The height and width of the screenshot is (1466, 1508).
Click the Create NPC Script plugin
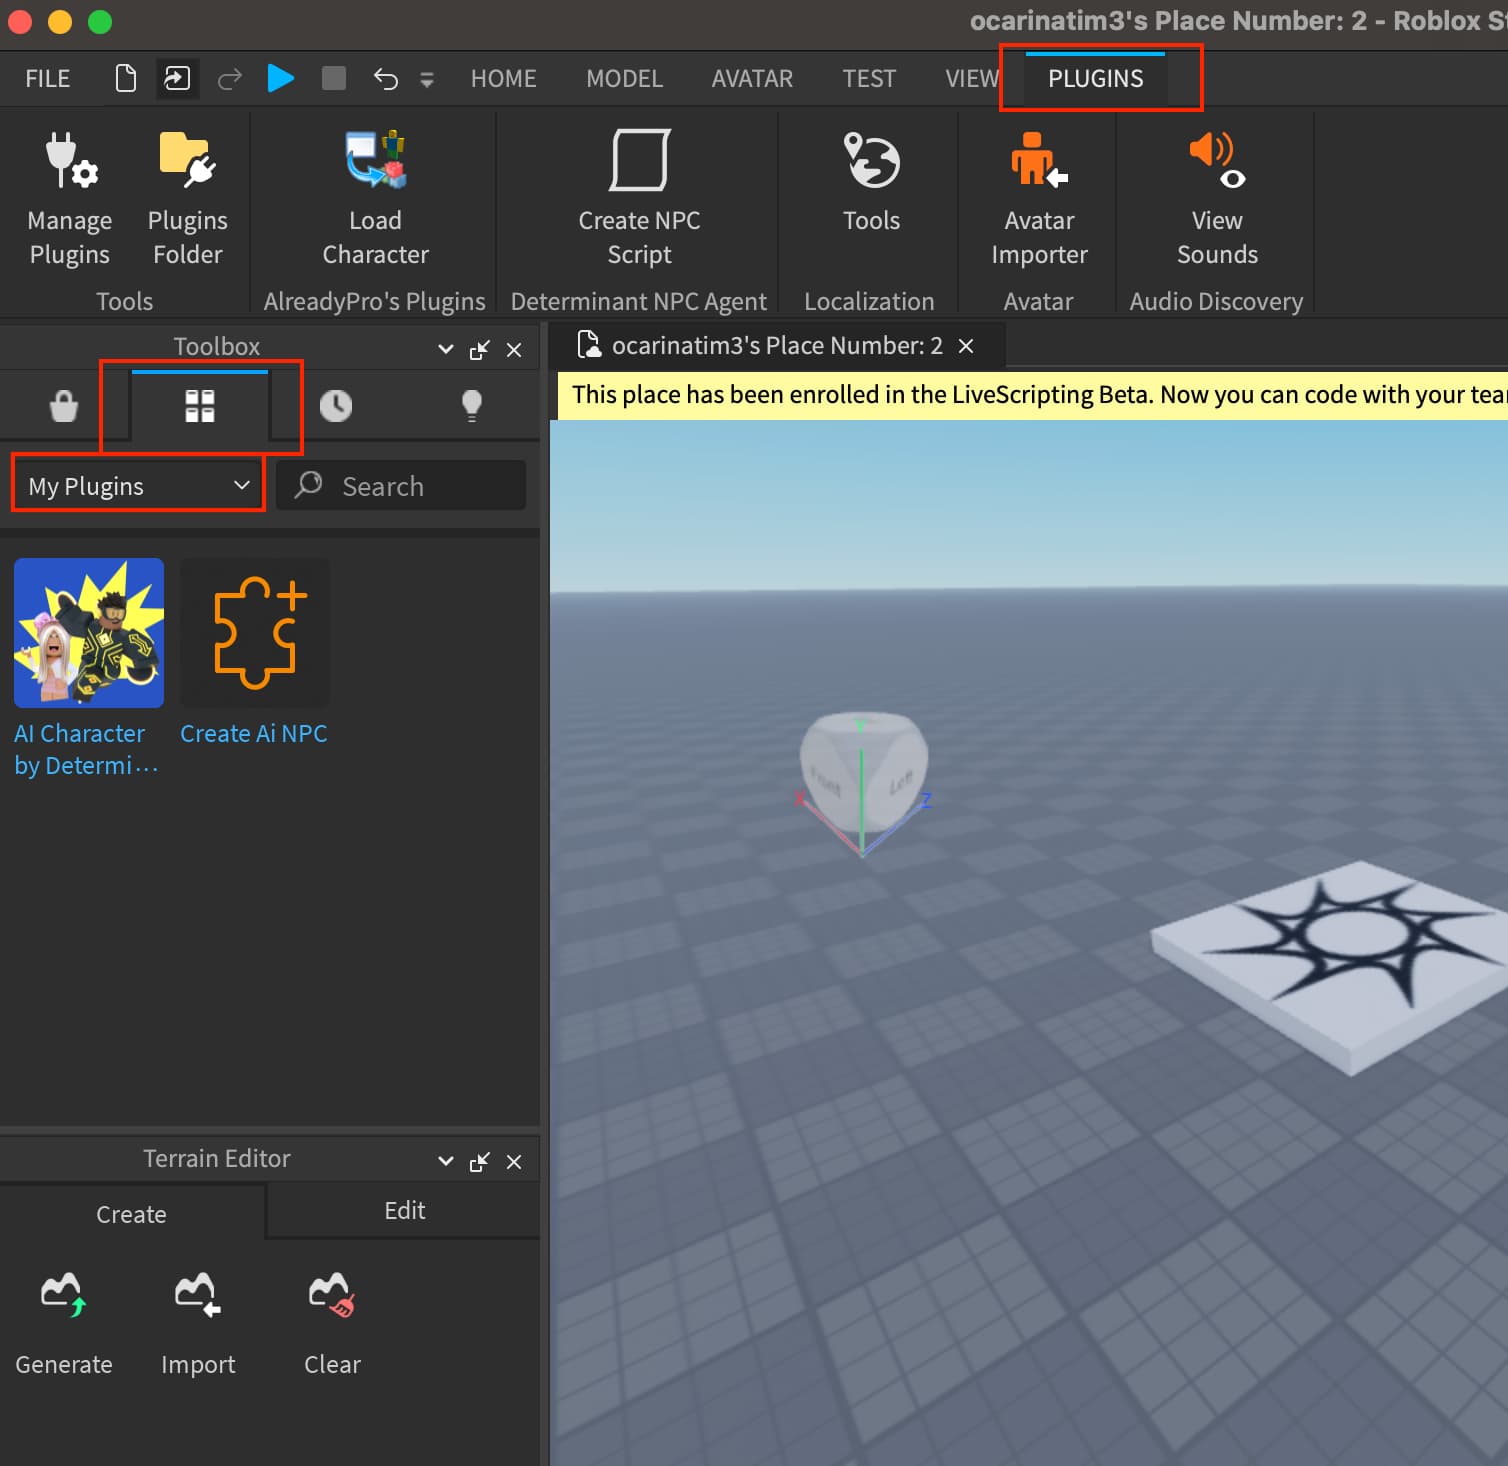click(x=639, y=198)
